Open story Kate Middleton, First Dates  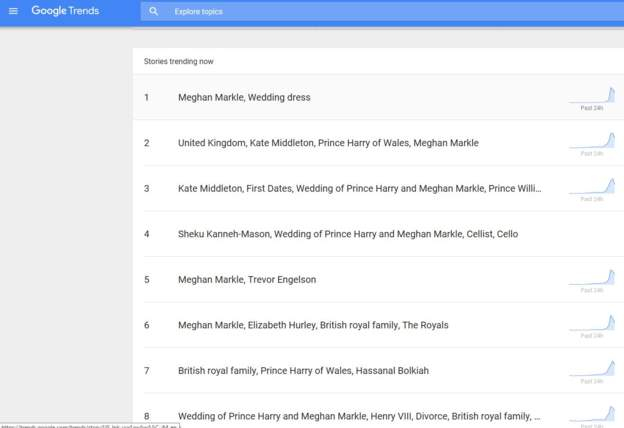[359, 188]
